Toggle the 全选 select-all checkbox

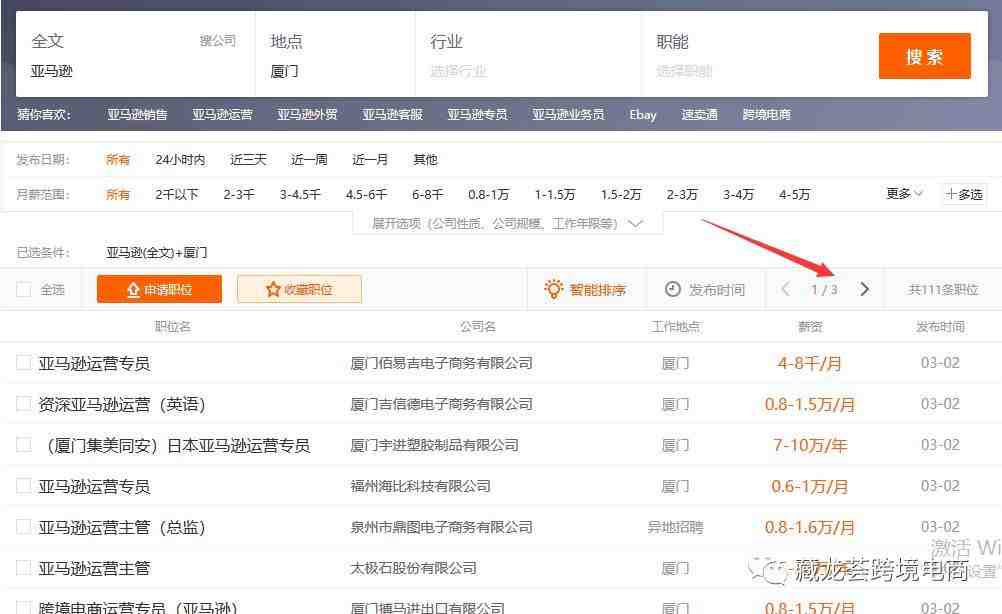click(x=24, y=289)
